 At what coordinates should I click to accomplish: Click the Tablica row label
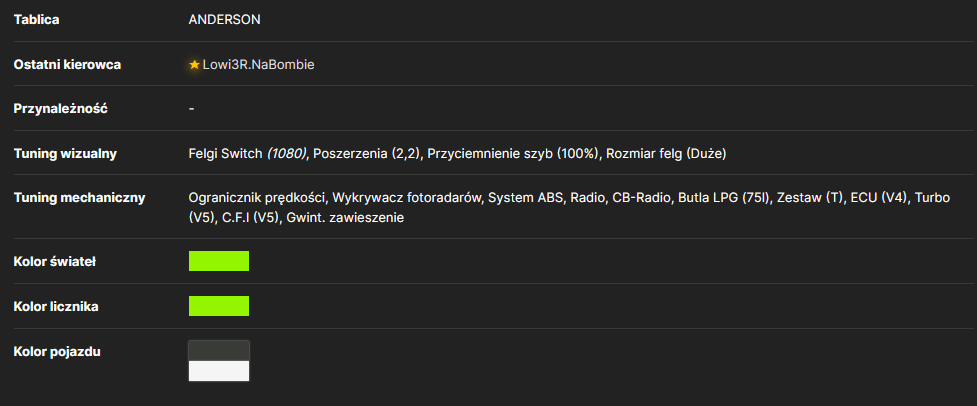tap(37, 20)
